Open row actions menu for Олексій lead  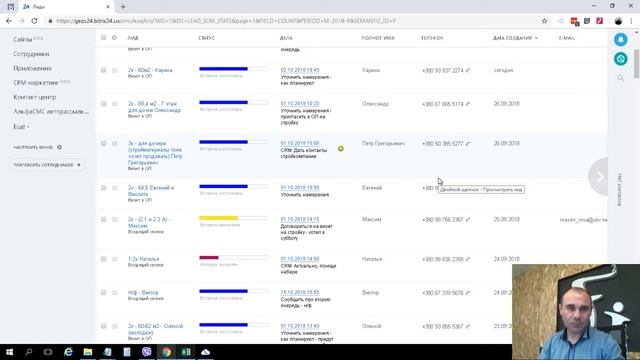tap(115, 326)
